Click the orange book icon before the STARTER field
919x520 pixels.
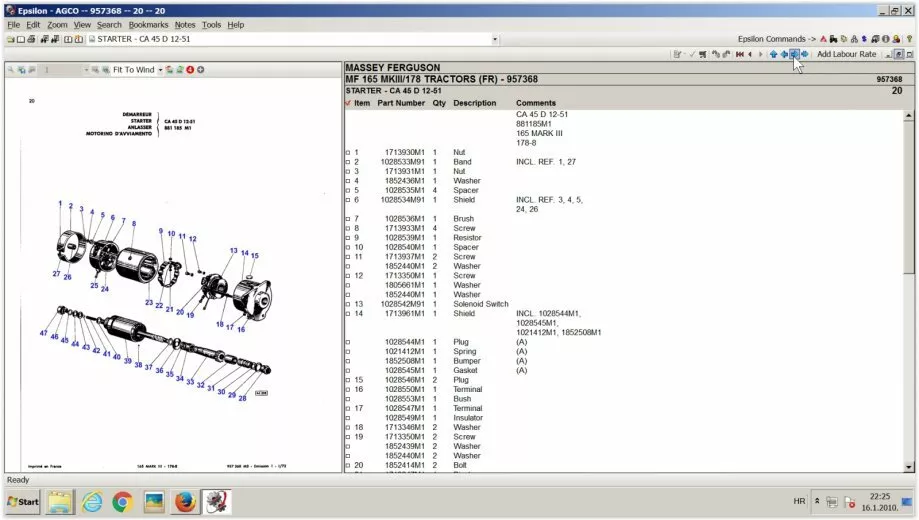[x=78, y=39]
